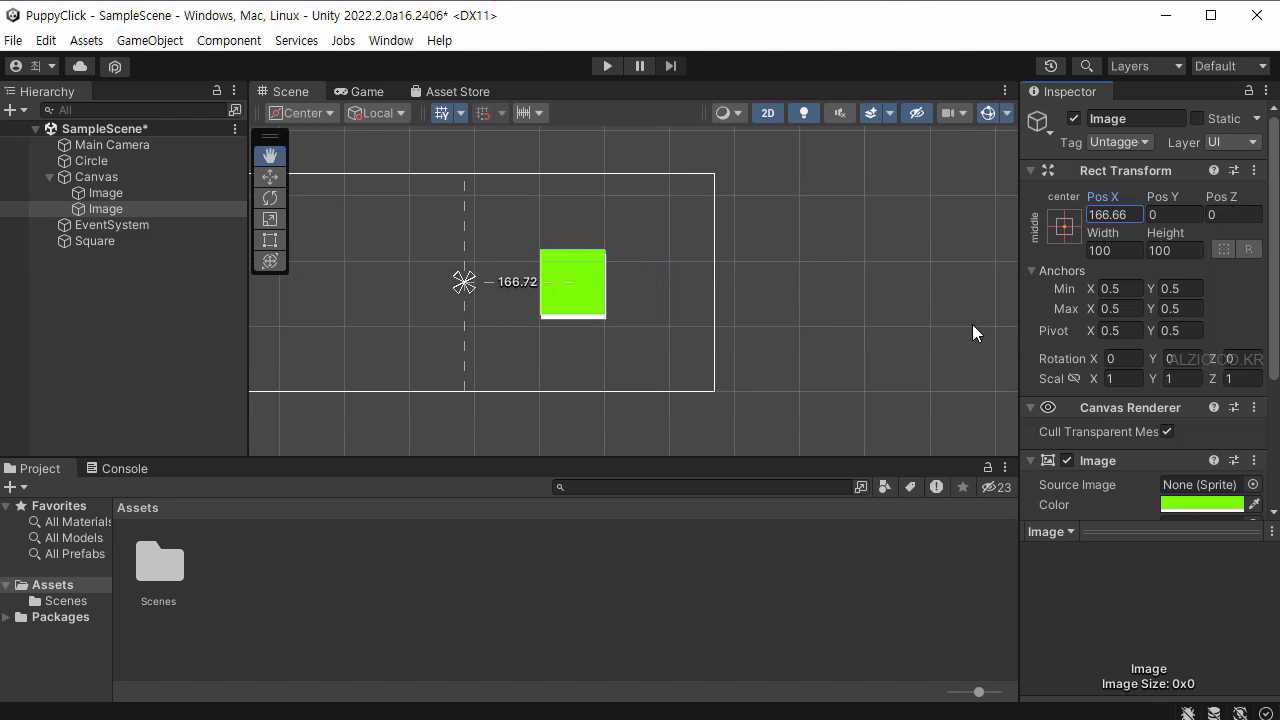
Task: Toggle constrained proportions scale link icon
Action: (x=1074, y=379)
